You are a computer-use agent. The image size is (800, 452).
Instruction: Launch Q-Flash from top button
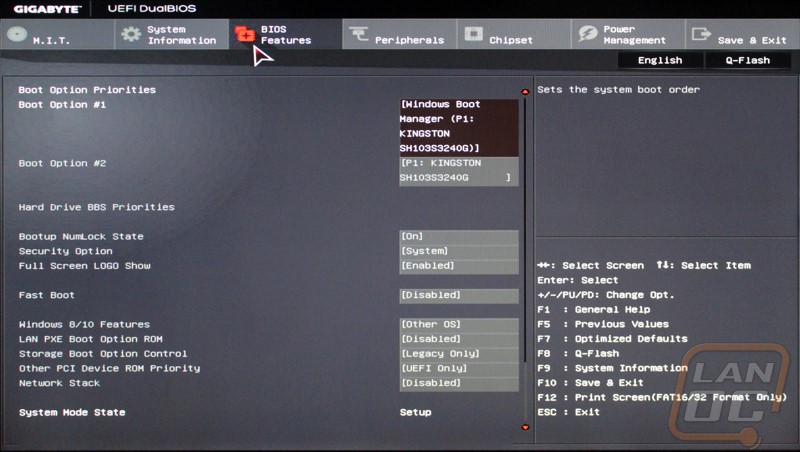pyautogui.click(x=747, y=60)
